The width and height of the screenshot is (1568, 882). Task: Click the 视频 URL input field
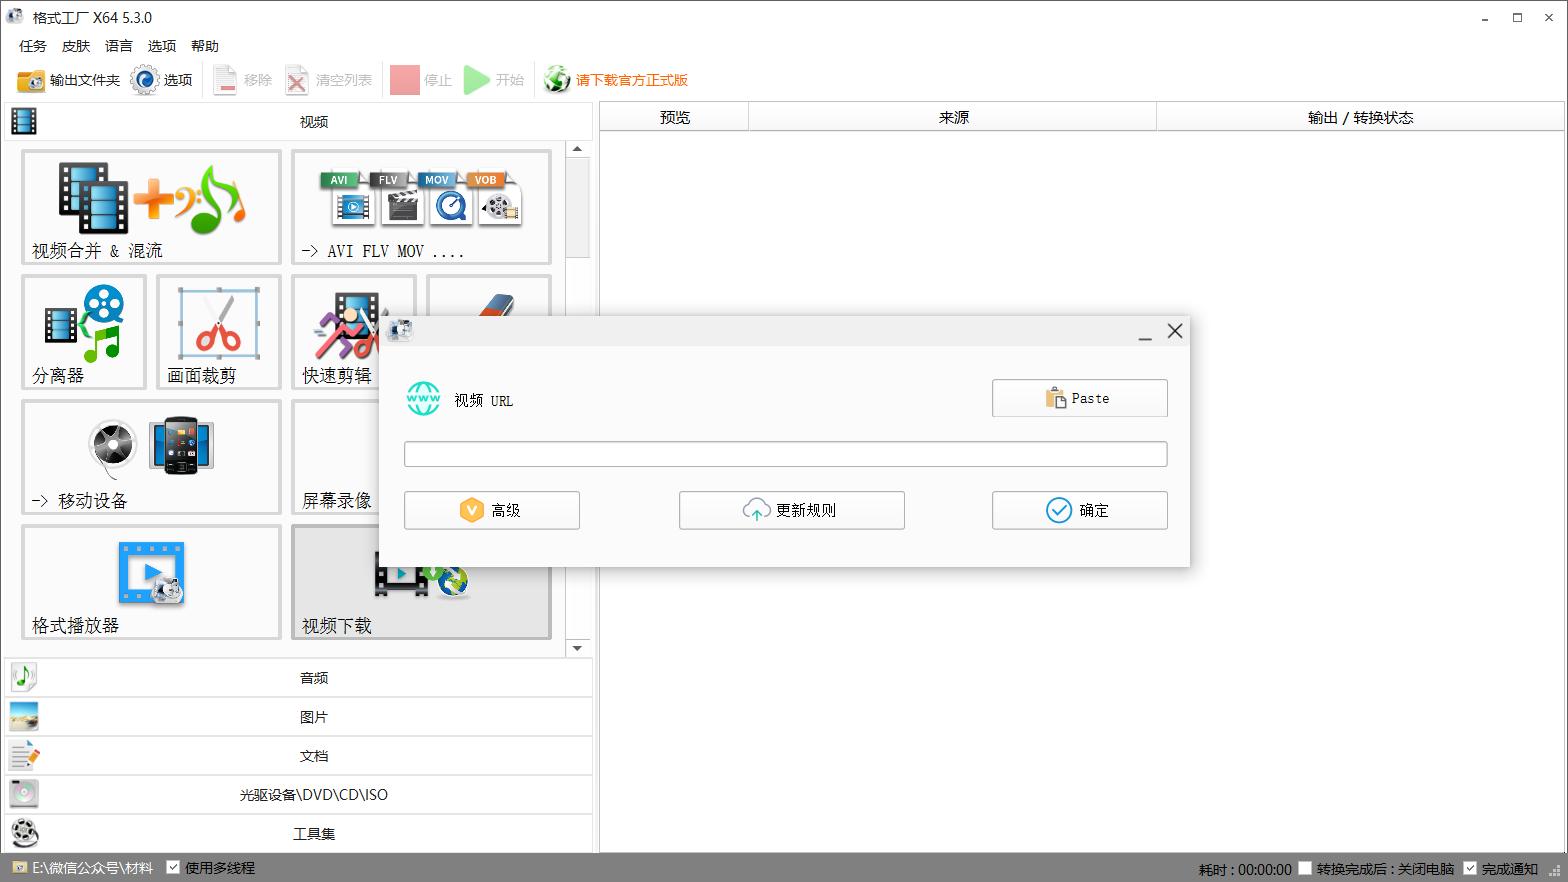pos(786,454)
